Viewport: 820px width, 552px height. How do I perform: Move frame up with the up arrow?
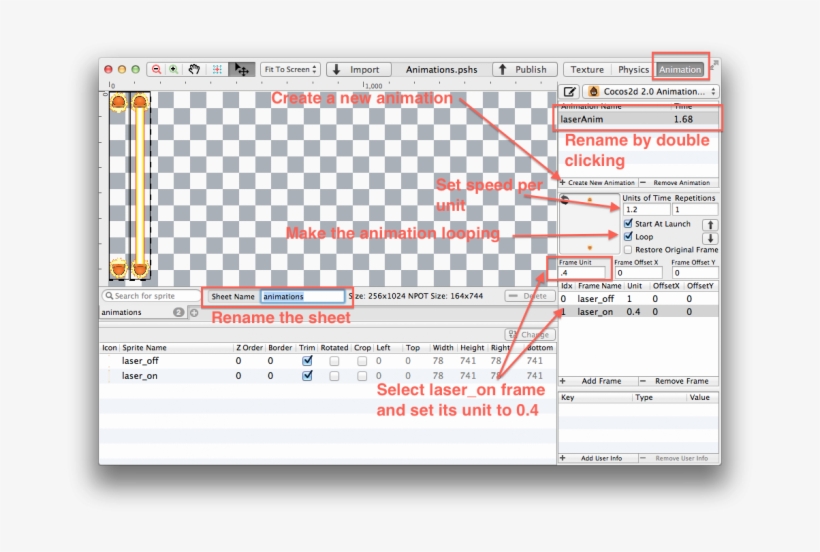coord(708,225)
